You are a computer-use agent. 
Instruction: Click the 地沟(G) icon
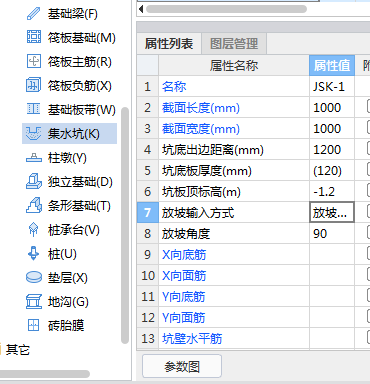click(x=34, y=302)
